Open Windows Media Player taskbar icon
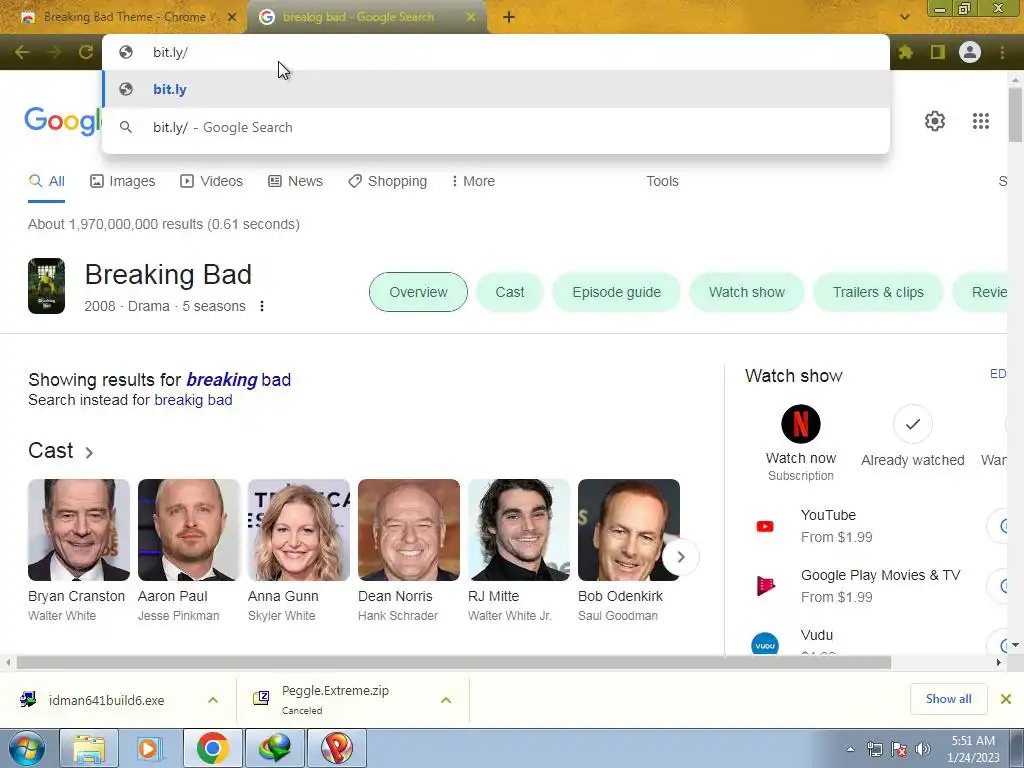Image resolution: width=1024 pixels, height=768 pixels. (x=150, y=748)
